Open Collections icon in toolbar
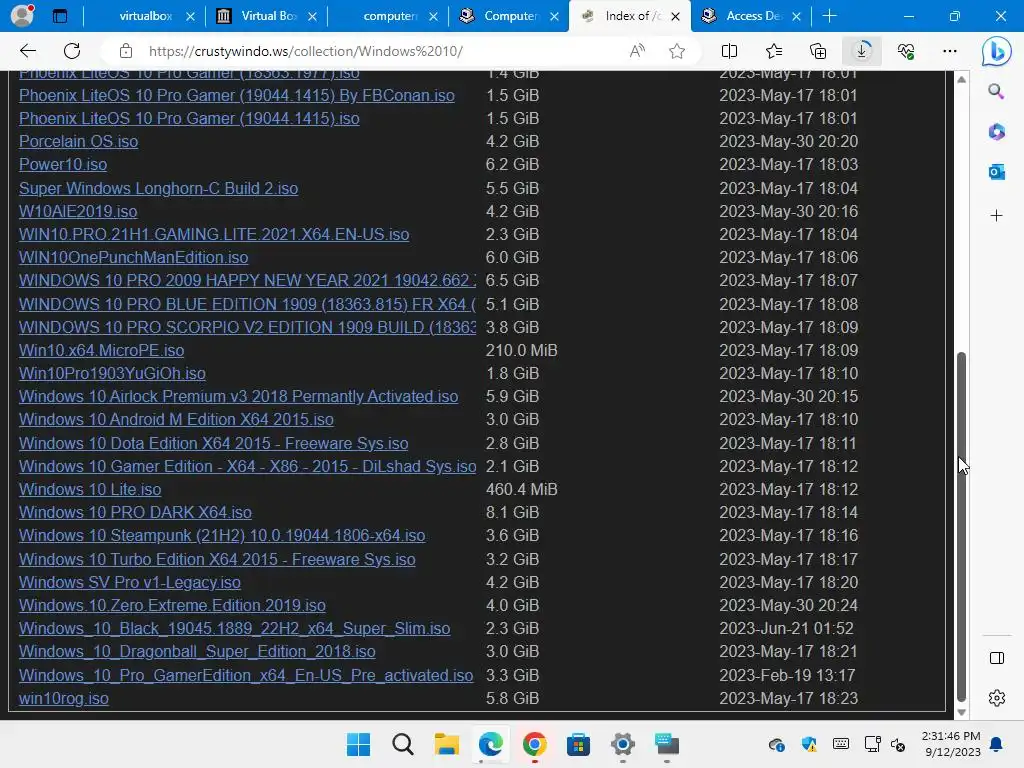1024x768 pixels. [x=818, y=51]
